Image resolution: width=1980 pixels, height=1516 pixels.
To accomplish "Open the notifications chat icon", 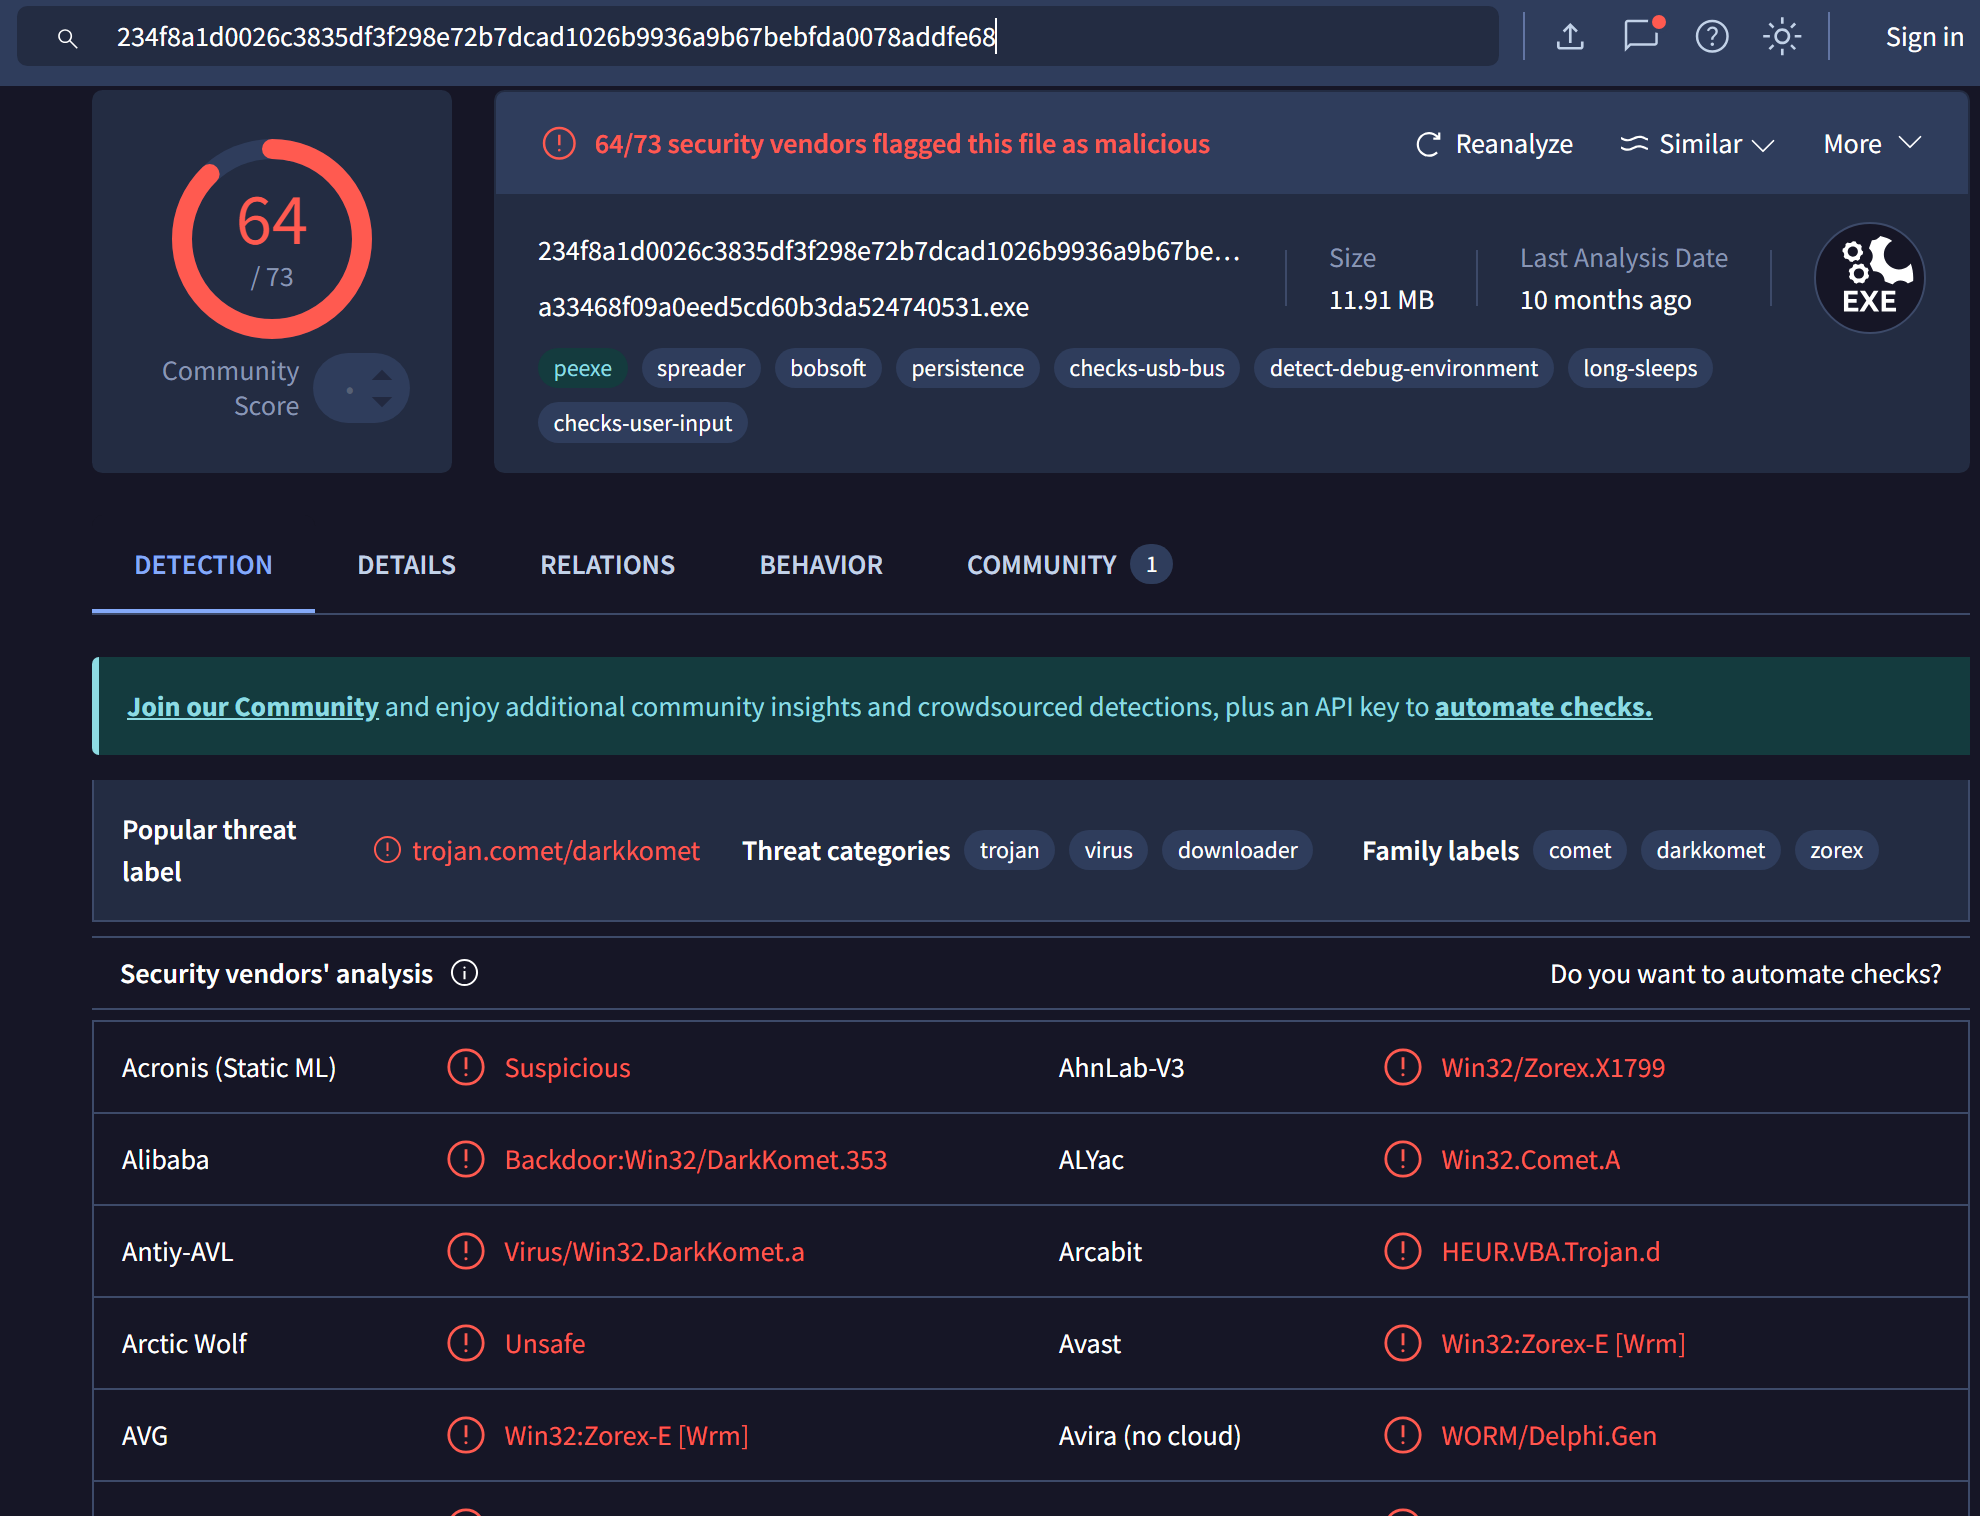I will coord(1642,35).
